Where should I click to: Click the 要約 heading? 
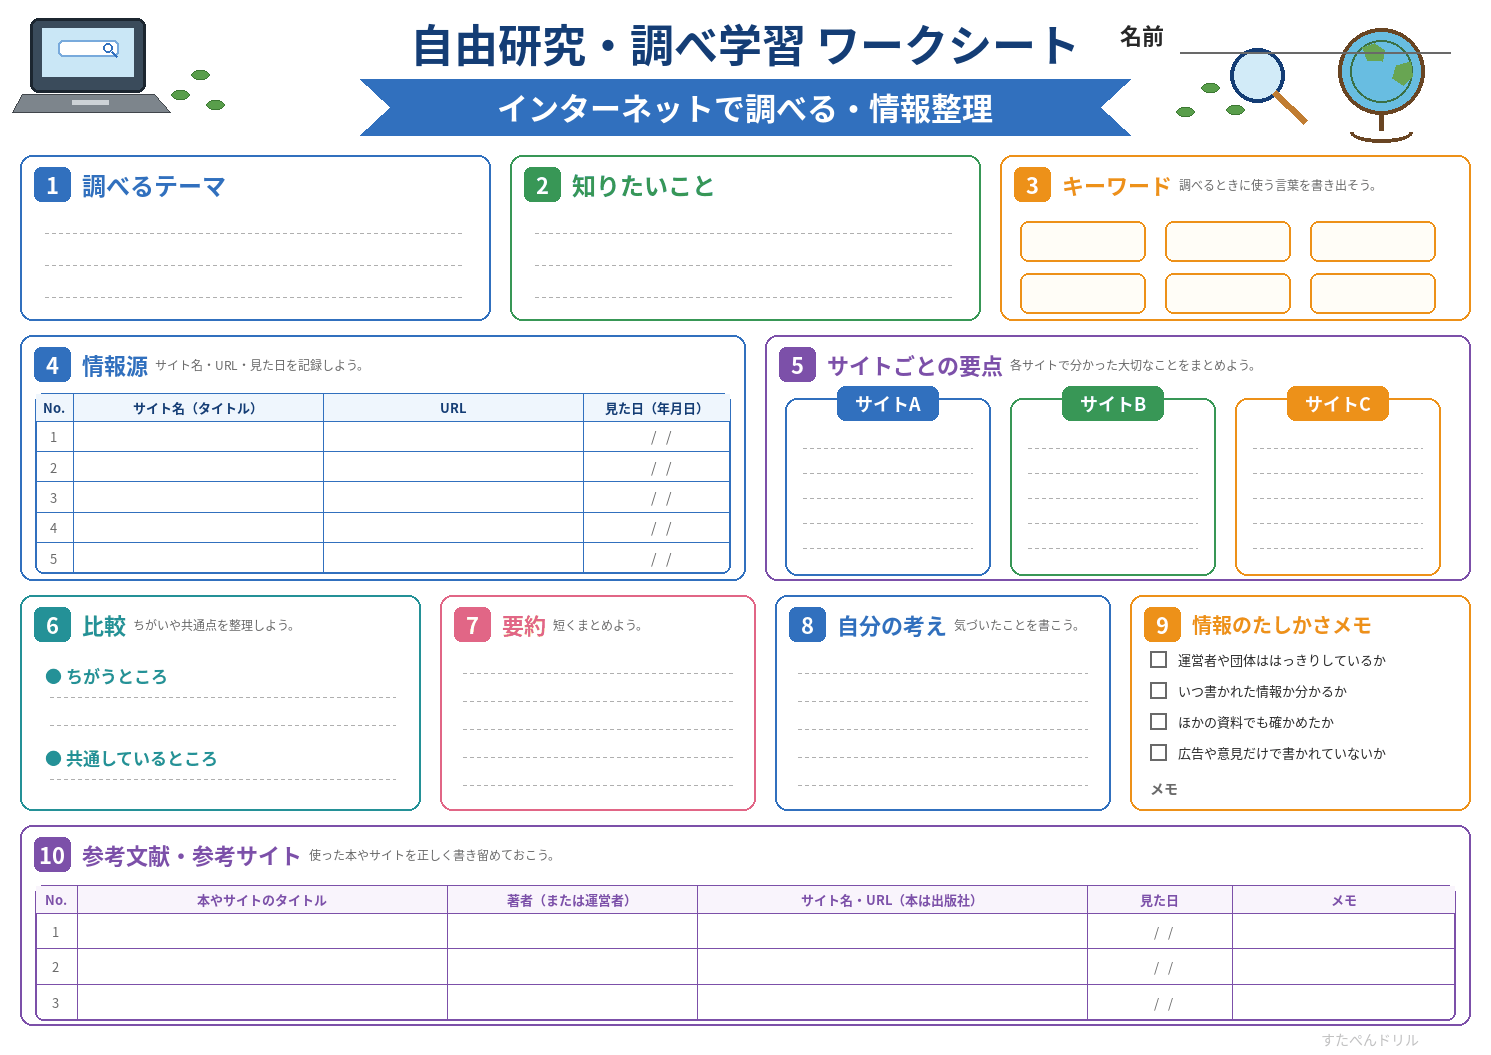click(x=523, y=626)
